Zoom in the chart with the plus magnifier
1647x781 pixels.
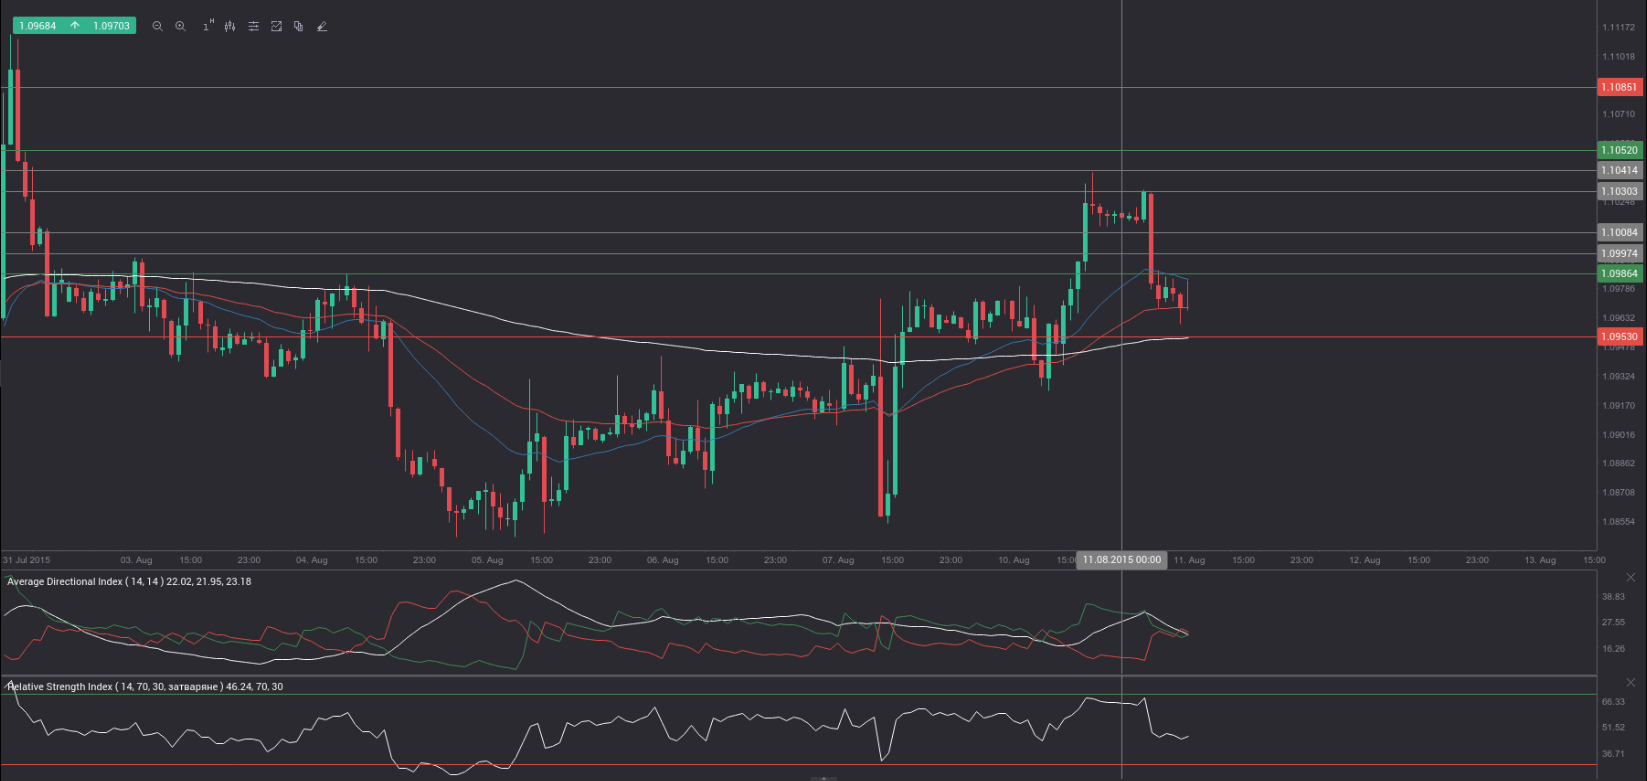click(x=180, y=26)
